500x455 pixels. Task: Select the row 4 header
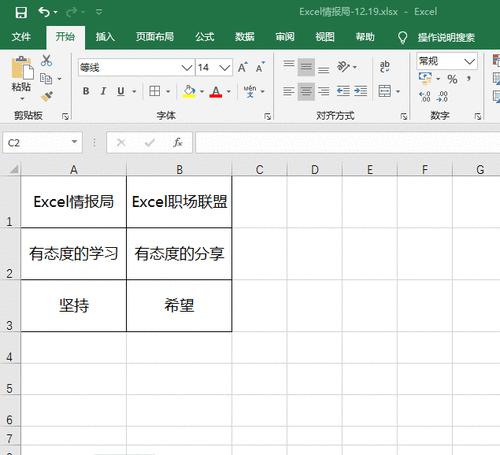(x=10, y=348)
